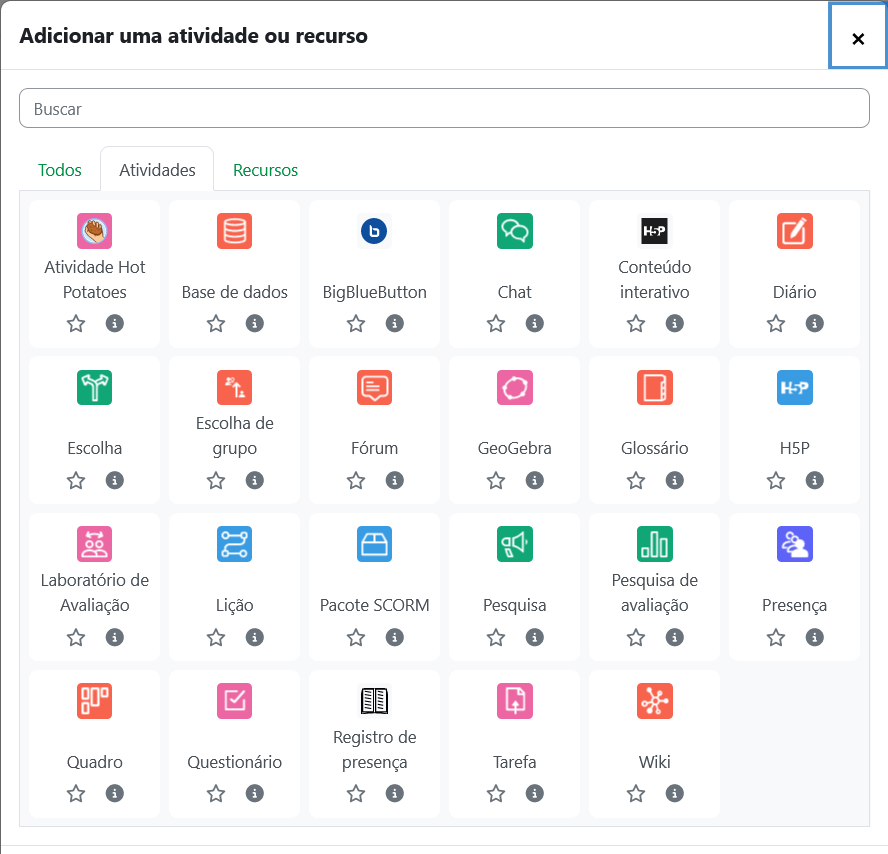Click the Diário activity link

(794, 292)
